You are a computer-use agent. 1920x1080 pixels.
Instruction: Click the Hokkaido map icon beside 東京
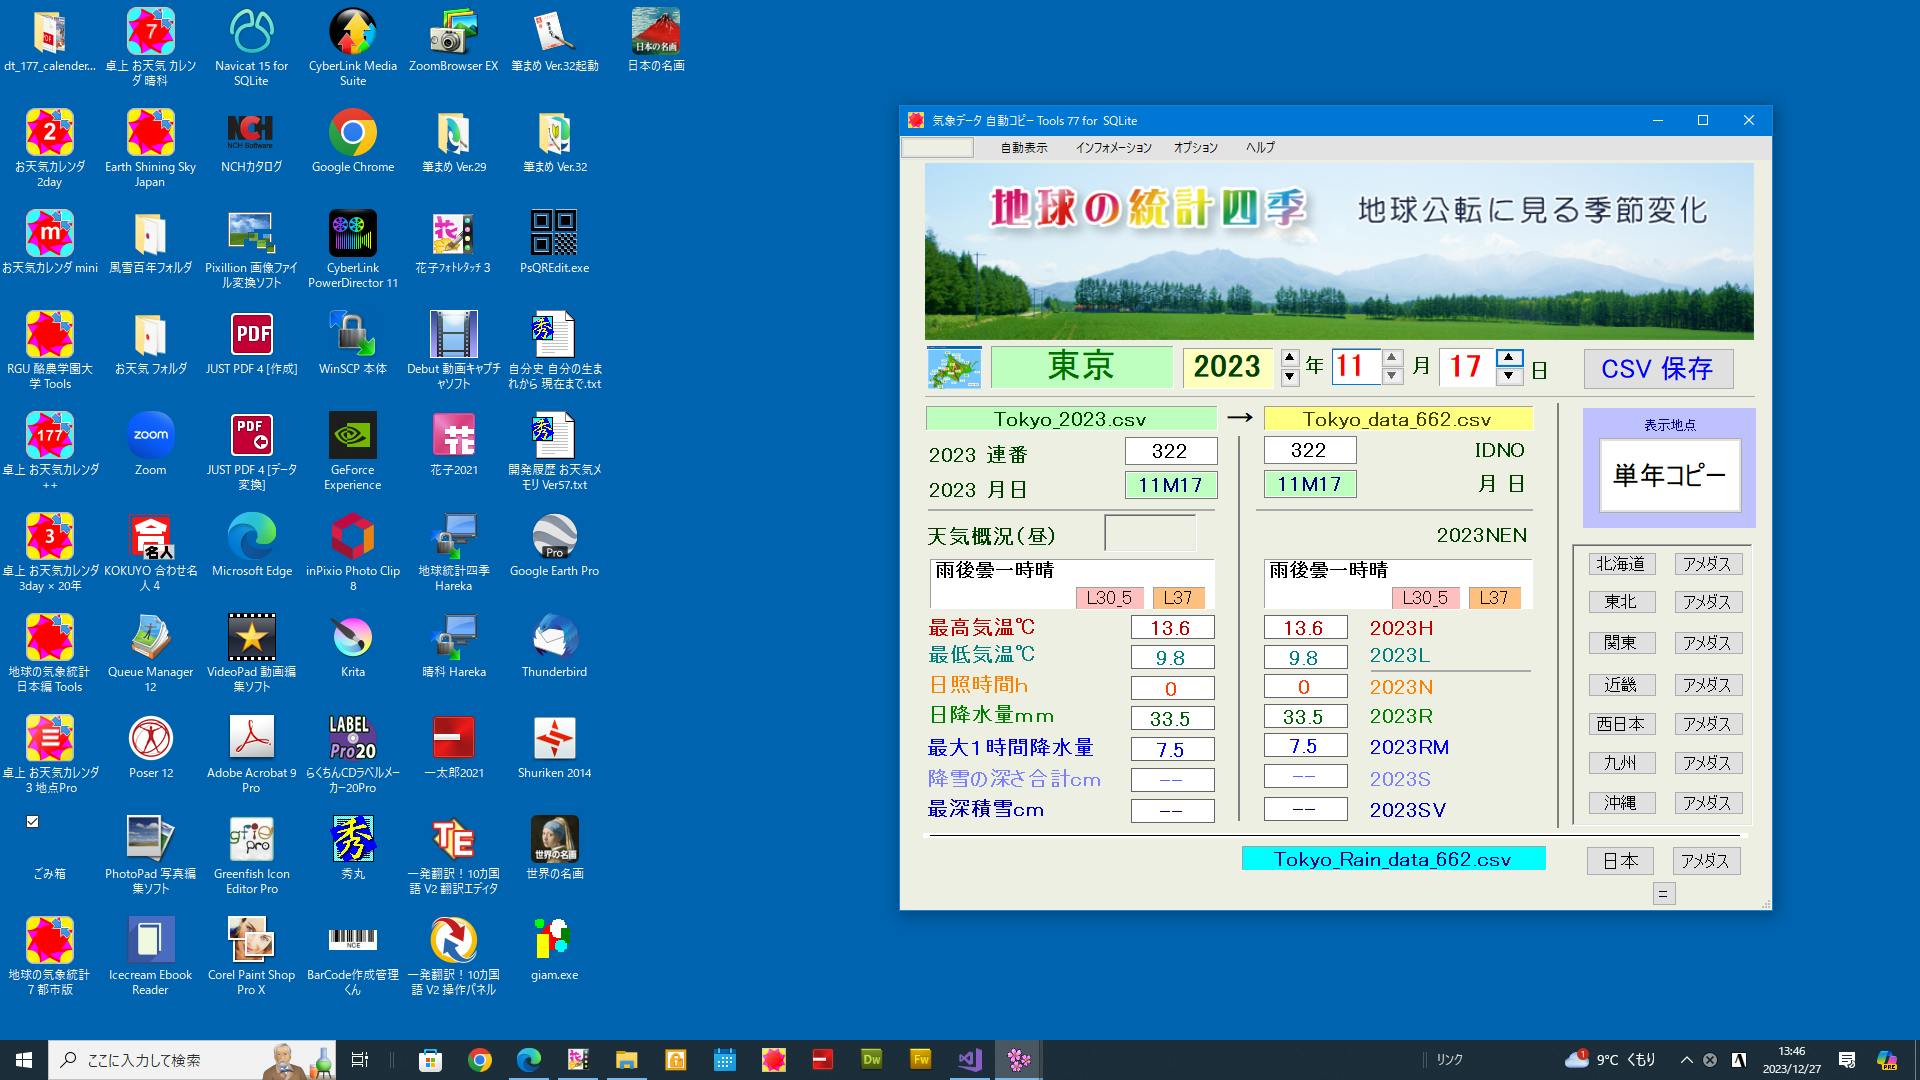point(953,368)
